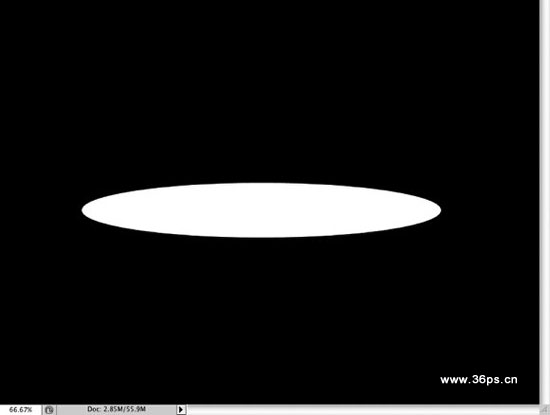Click the right tip of the white ellipse
550x415 pixels.
coord(439,210)
